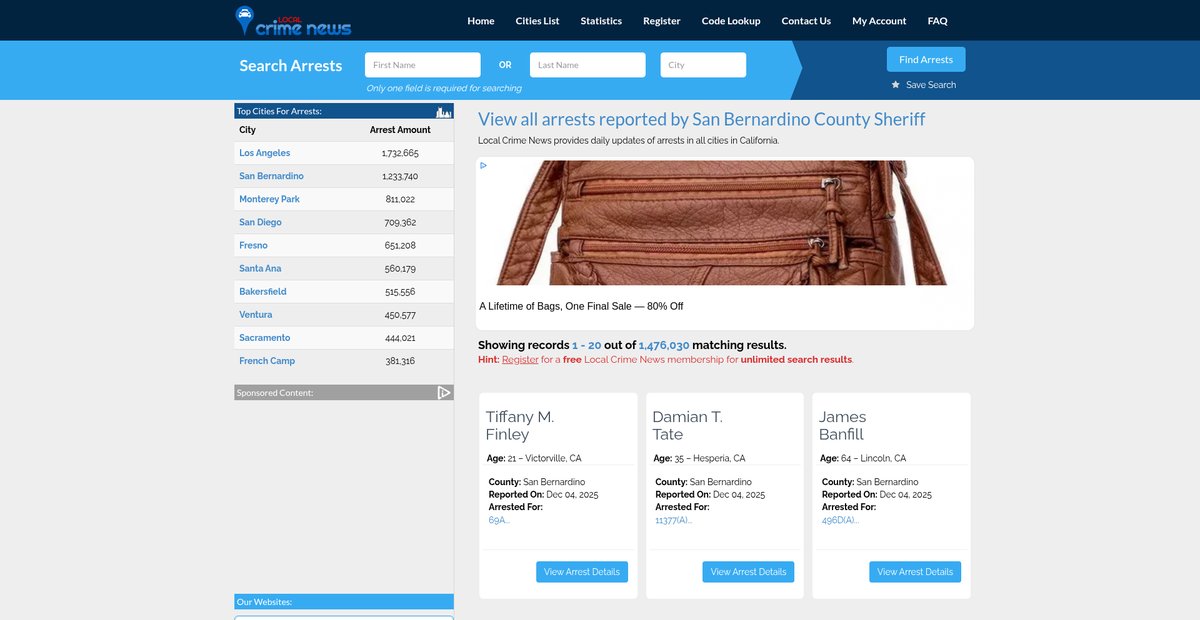This screenshot has height=620, width=1200.
Task: Click the 1,476,030 matching results number
Action: pos(664,345)
